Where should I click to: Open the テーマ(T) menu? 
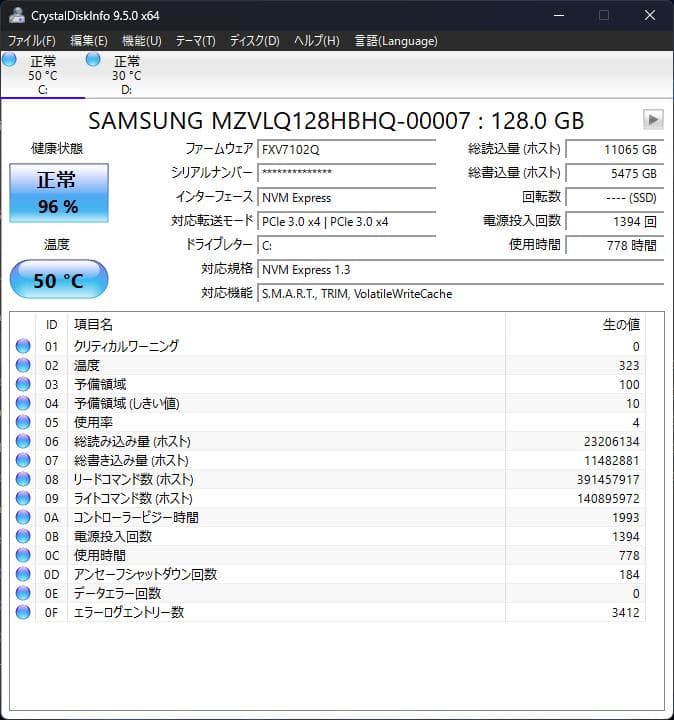196,41
